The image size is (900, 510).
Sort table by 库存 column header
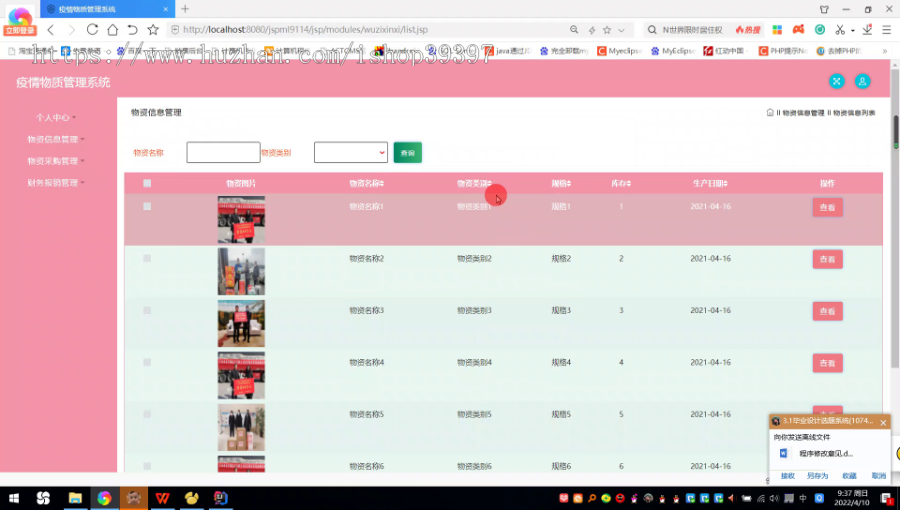621,184
